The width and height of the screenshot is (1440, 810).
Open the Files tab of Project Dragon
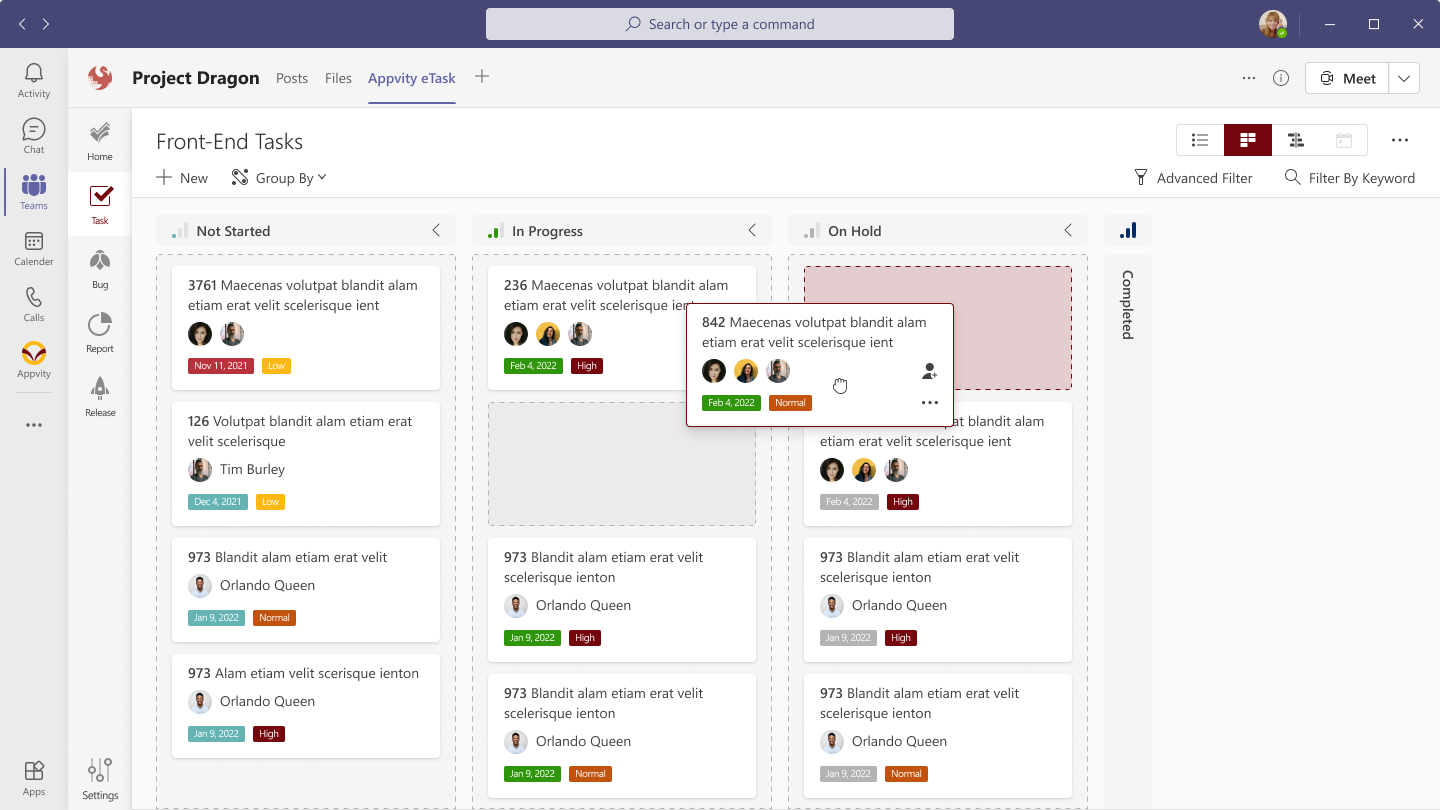[338, 77]
